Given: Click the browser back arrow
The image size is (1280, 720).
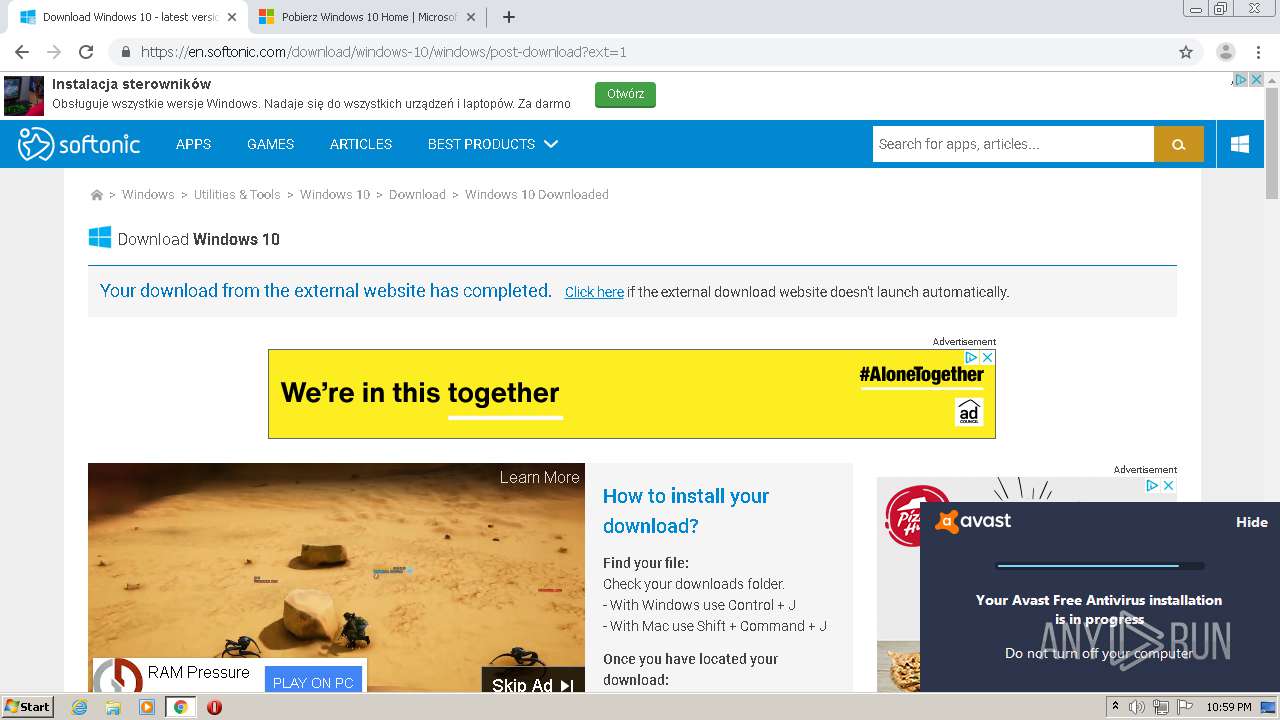Looking at the screenshot, I should coord(22,52).
